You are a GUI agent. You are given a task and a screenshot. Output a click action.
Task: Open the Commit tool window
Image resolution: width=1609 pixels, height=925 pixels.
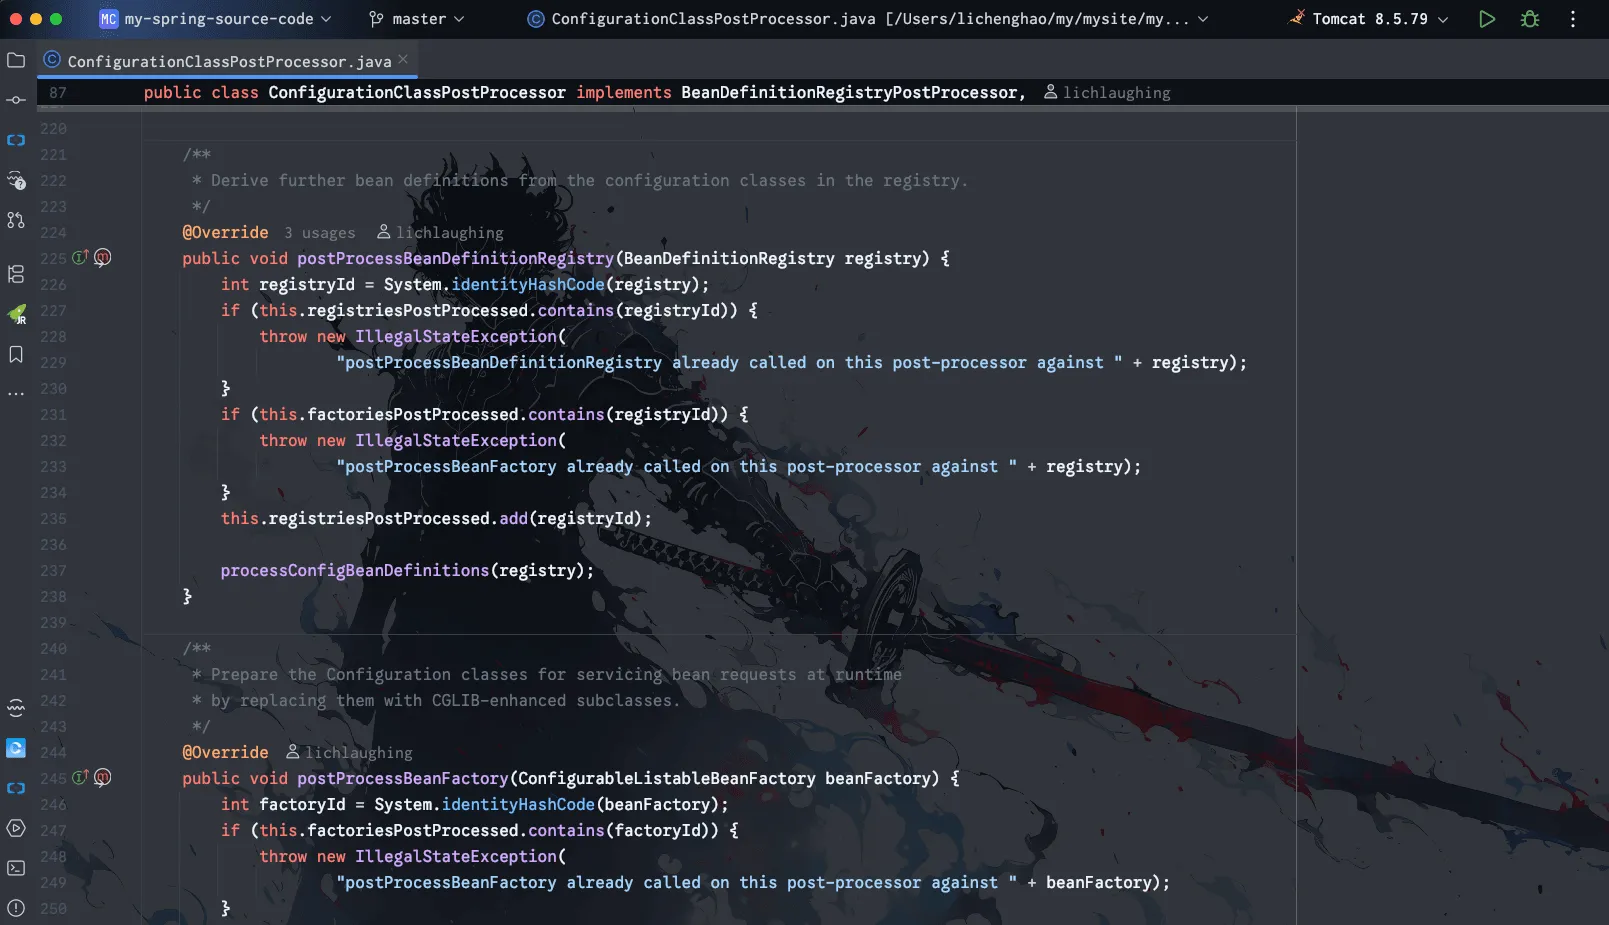coord(16,100)
